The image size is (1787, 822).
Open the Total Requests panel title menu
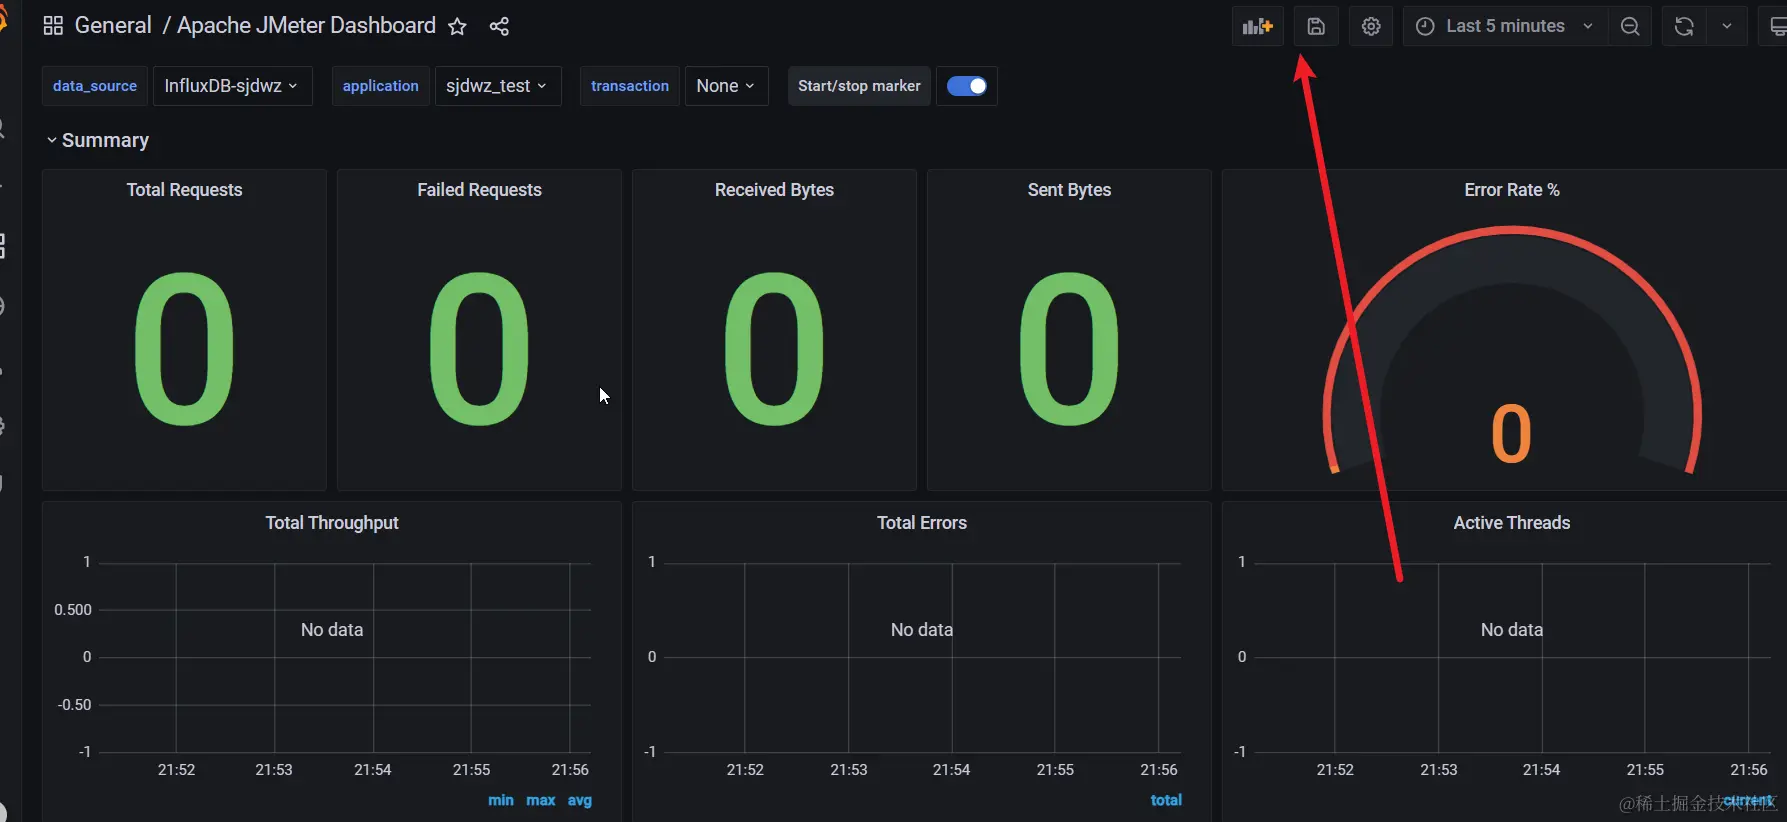184,190
